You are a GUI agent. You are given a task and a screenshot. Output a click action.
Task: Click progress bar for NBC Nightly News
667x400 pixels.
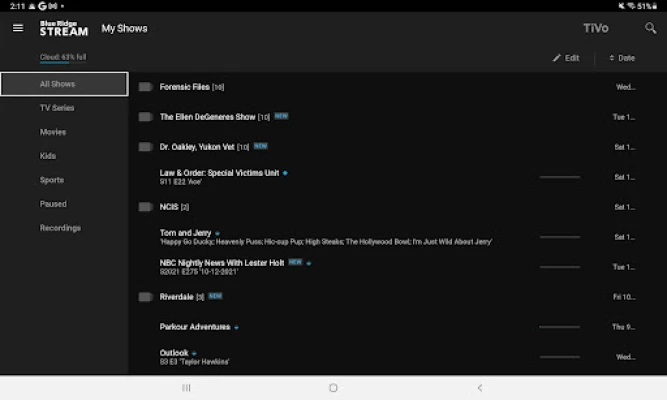[560, 267]
